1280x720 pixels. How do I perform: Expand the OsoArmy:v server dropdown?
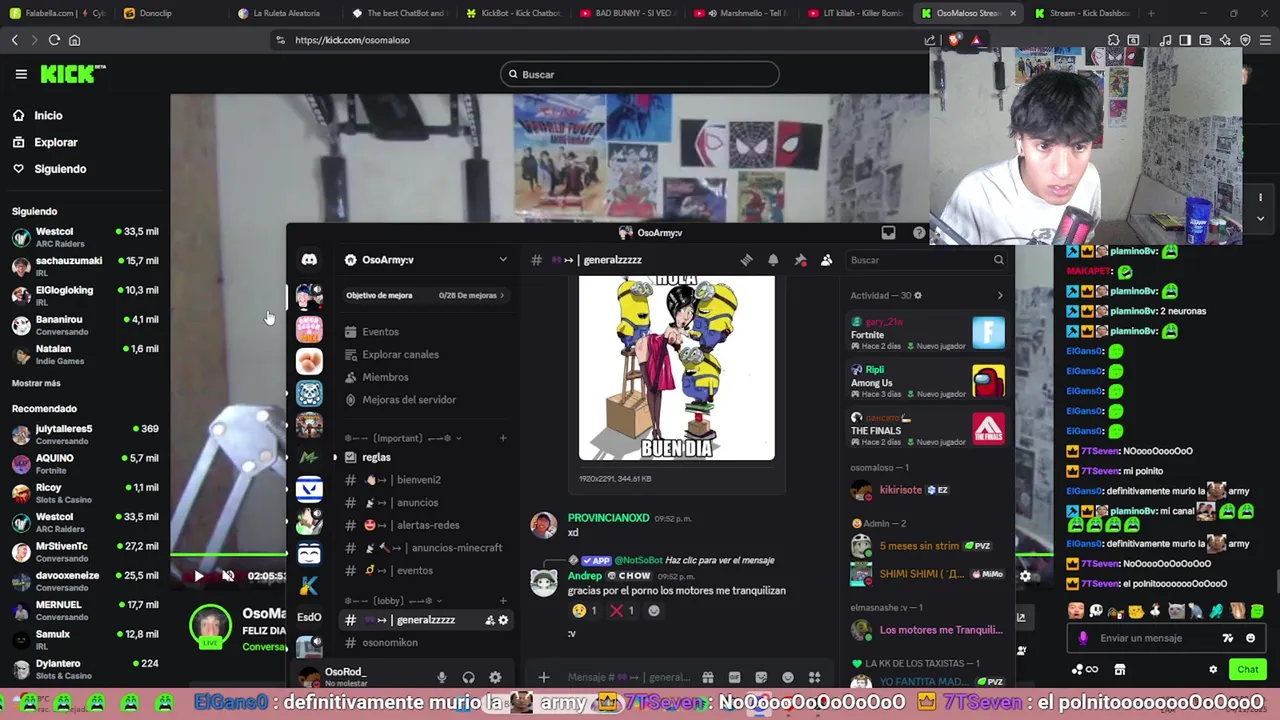[x=503, y=260]
